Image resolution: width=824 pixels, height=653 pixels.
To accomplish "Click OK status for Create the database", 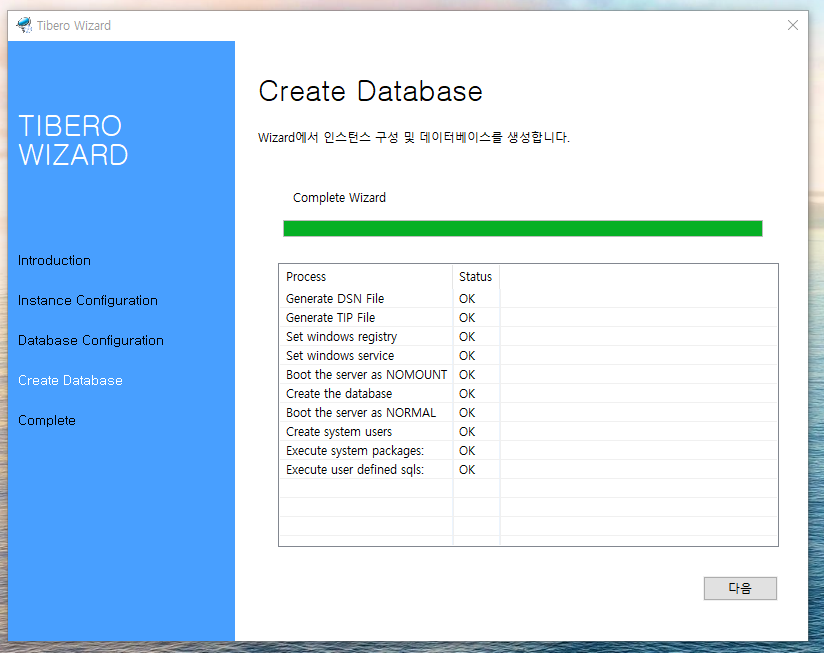I will coord(467,393).
